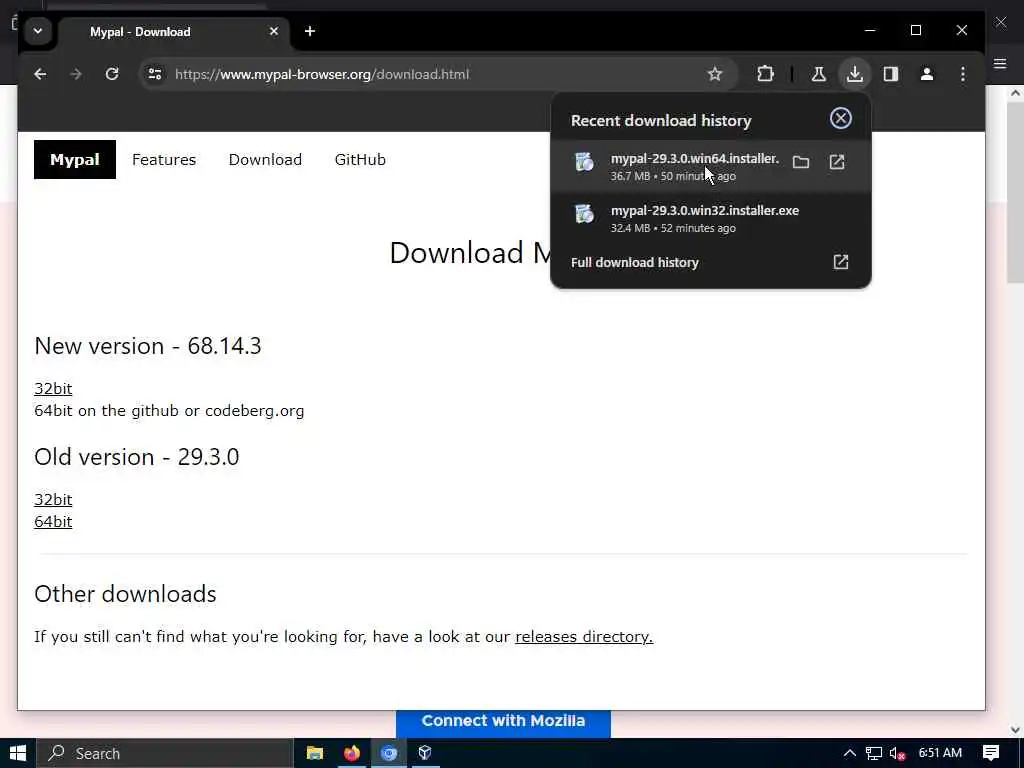The height and width of the screenshot is (768, 1024).
Task: Click the win32 installer file icon
Action: (x=584, y=214)
